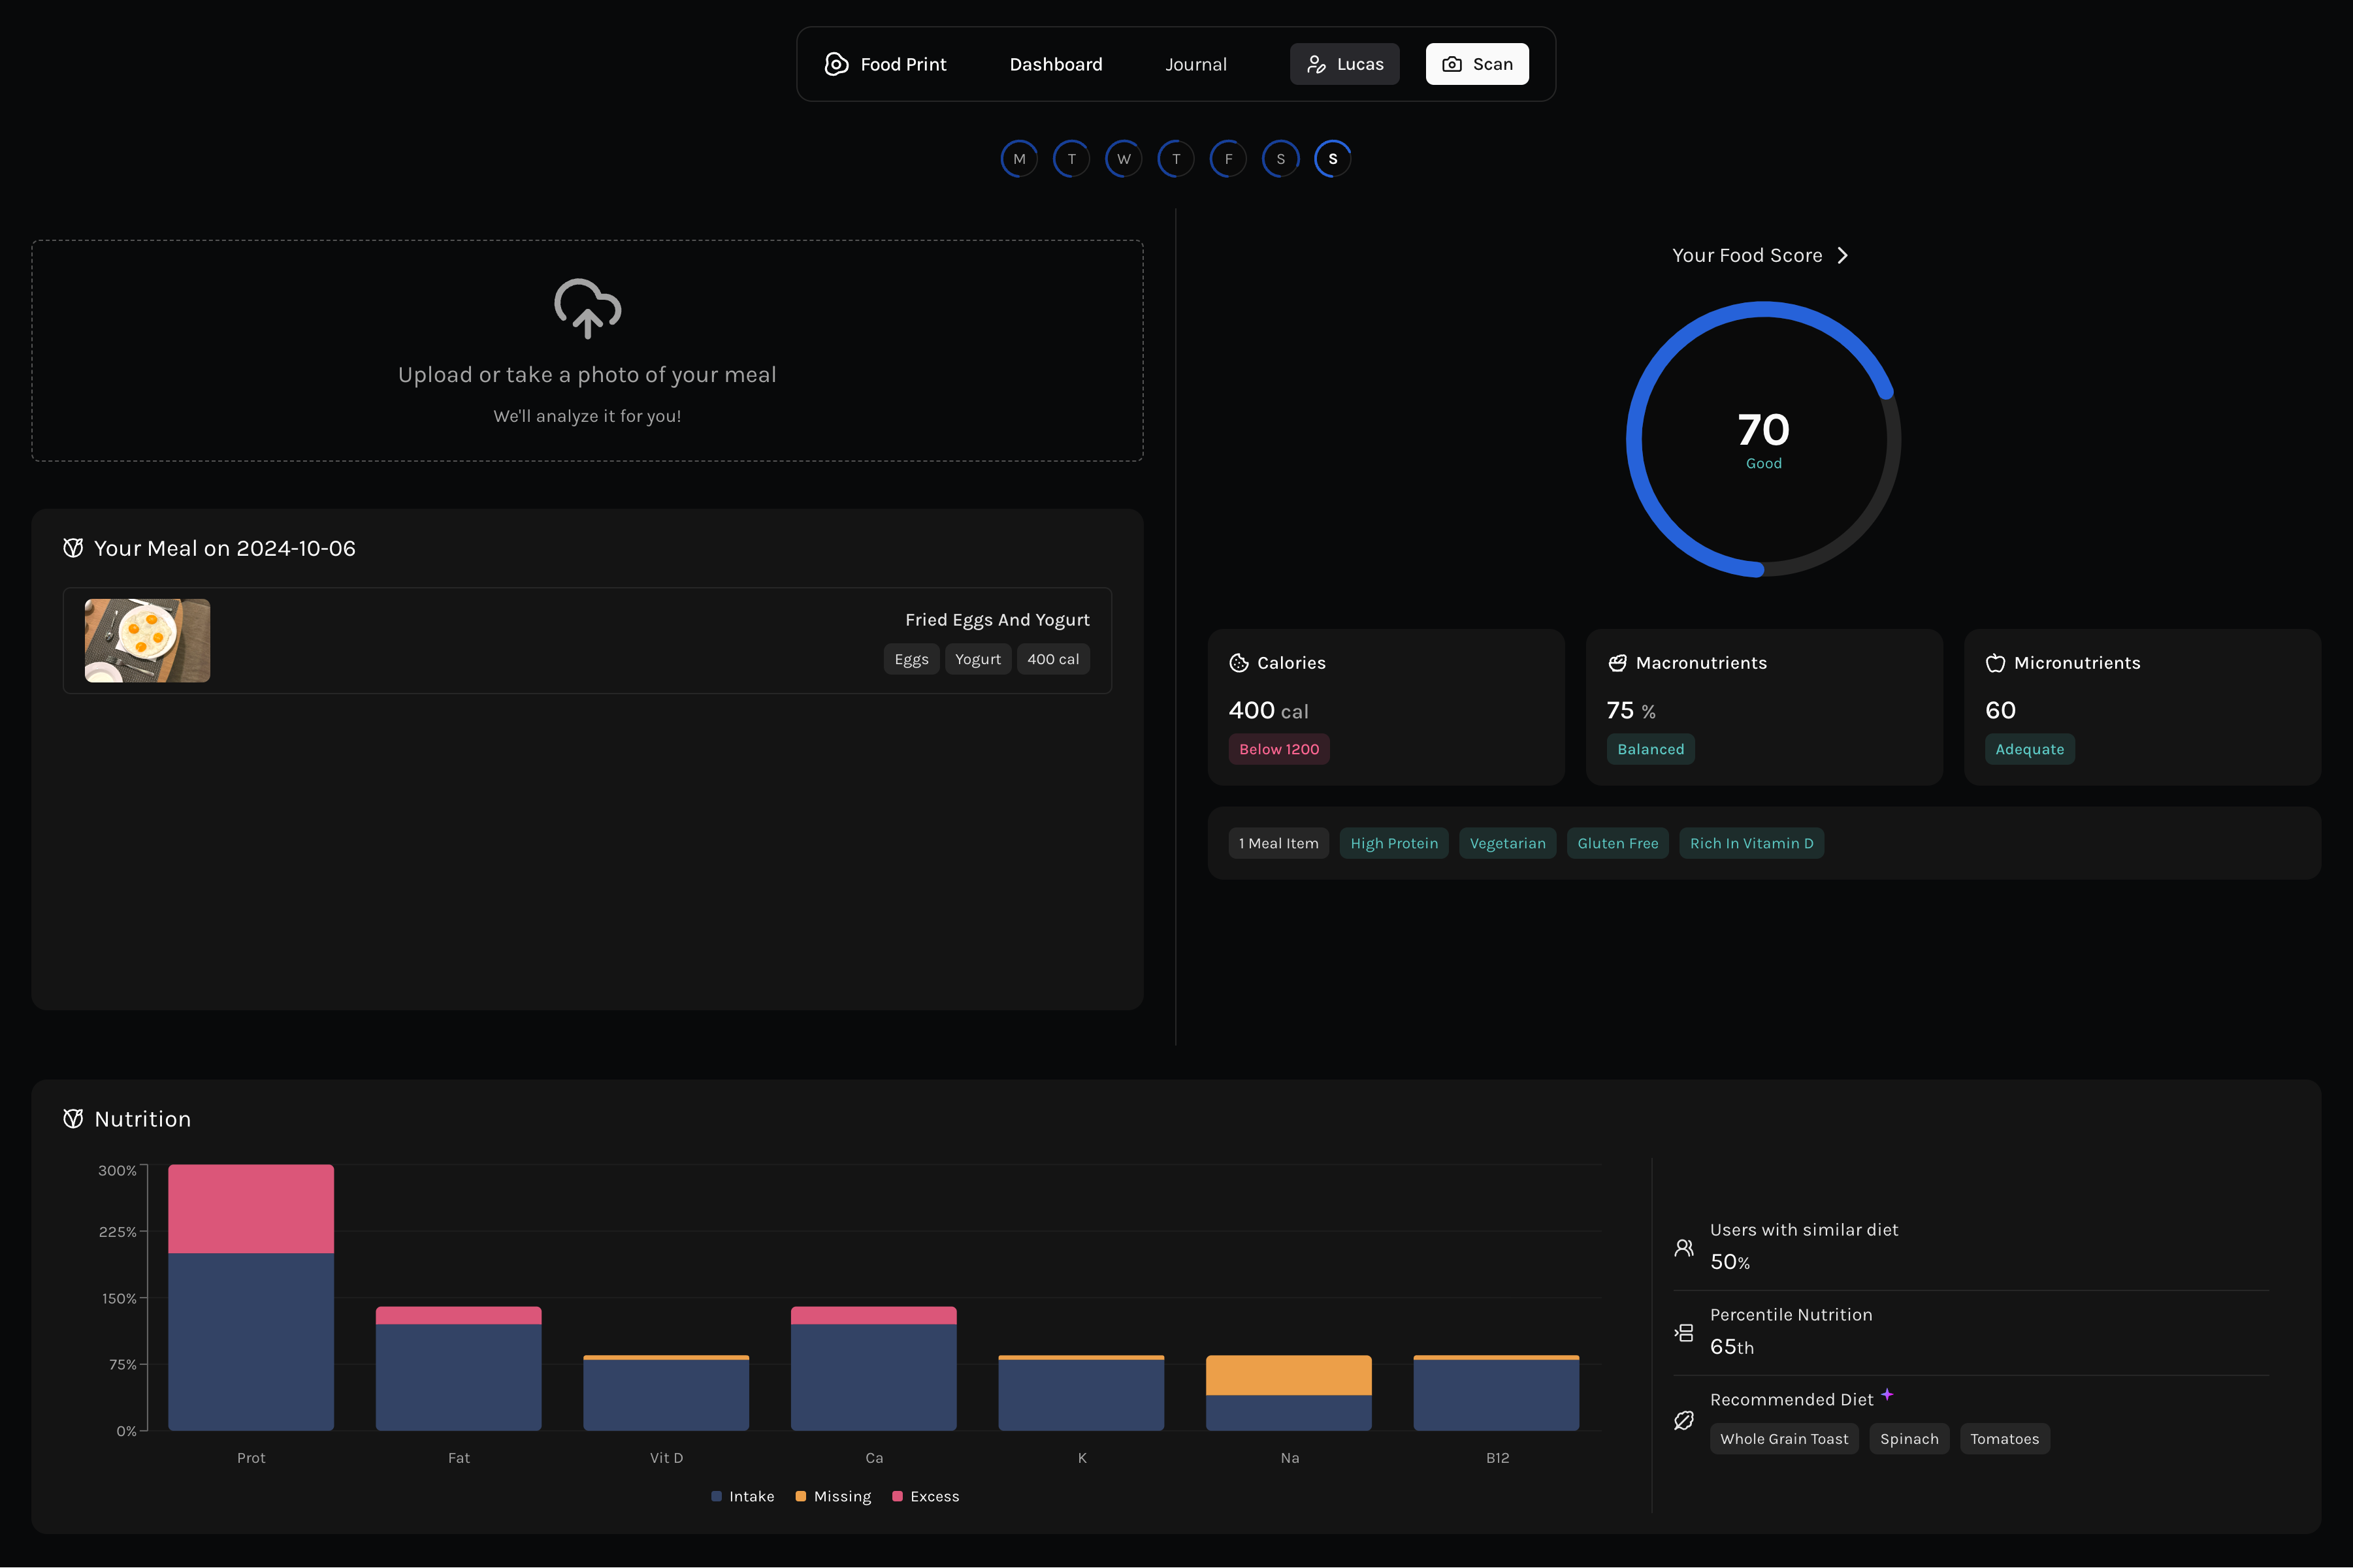
Task: Select Friday day circle
Action: [1228, 159]
